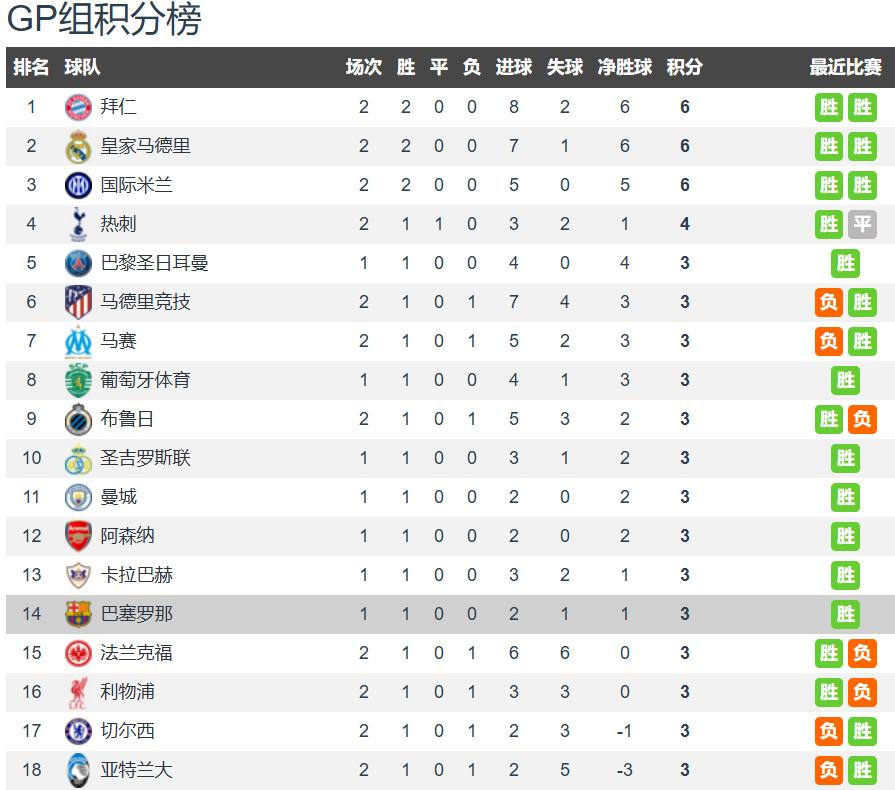The height and width of the screenshot is (790, 895).
Task: Click the Bayern Munich club crest
Action: [x=78, y=107]
